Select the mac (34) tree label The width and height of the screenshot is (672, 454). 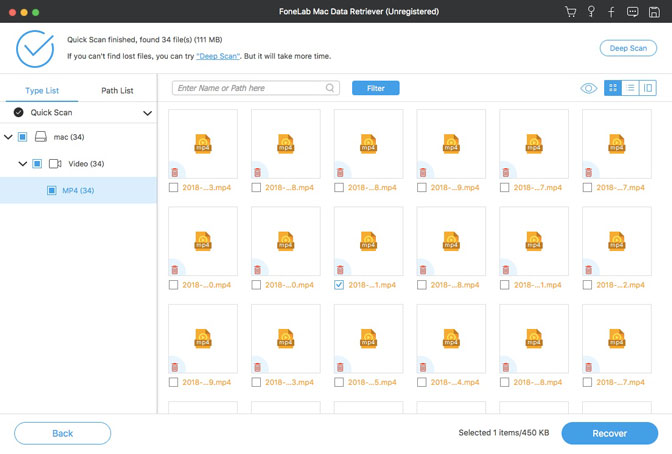pos(69,137)
